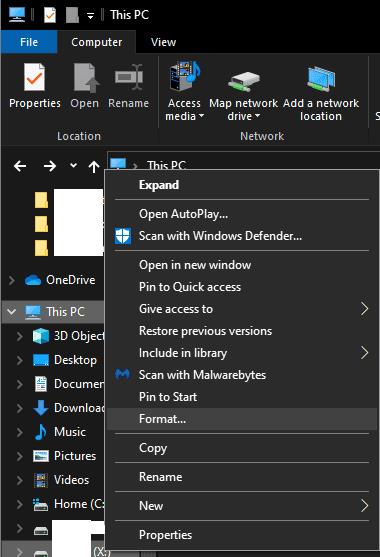Collapse the This PC tree node
Viewport: 380px width, 557px height.
pyautogui.click(x=11, y=312)
